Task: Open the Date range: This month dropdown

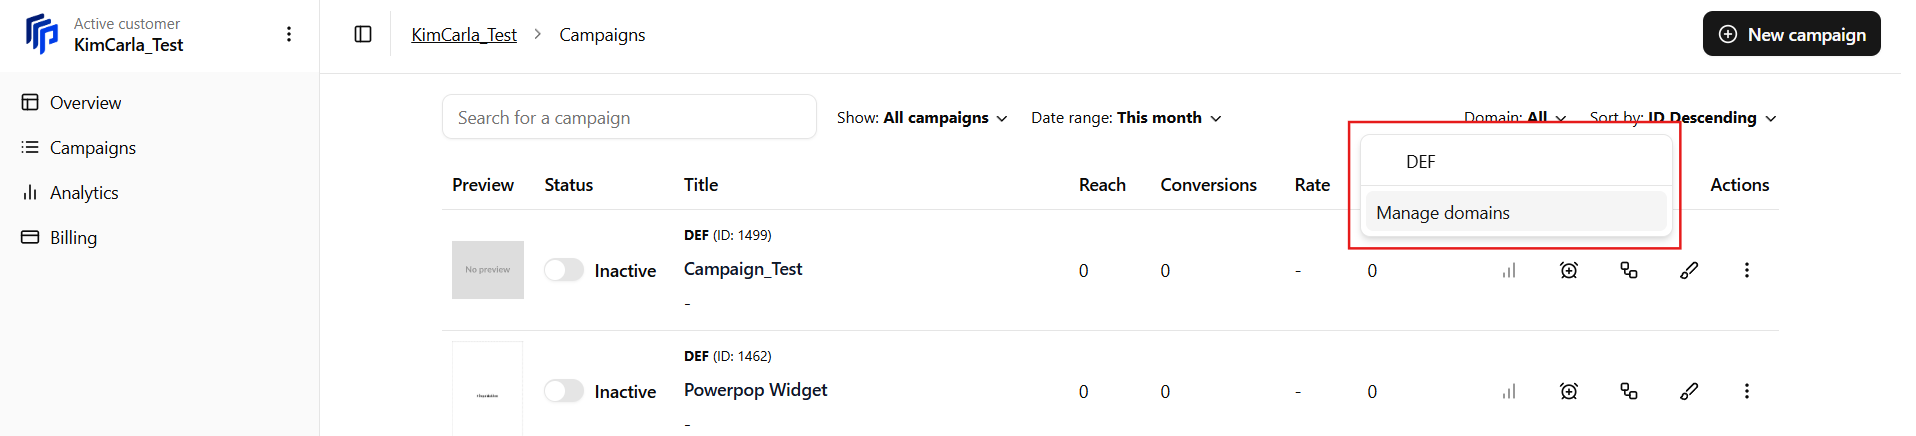Action: [1126, 118]
